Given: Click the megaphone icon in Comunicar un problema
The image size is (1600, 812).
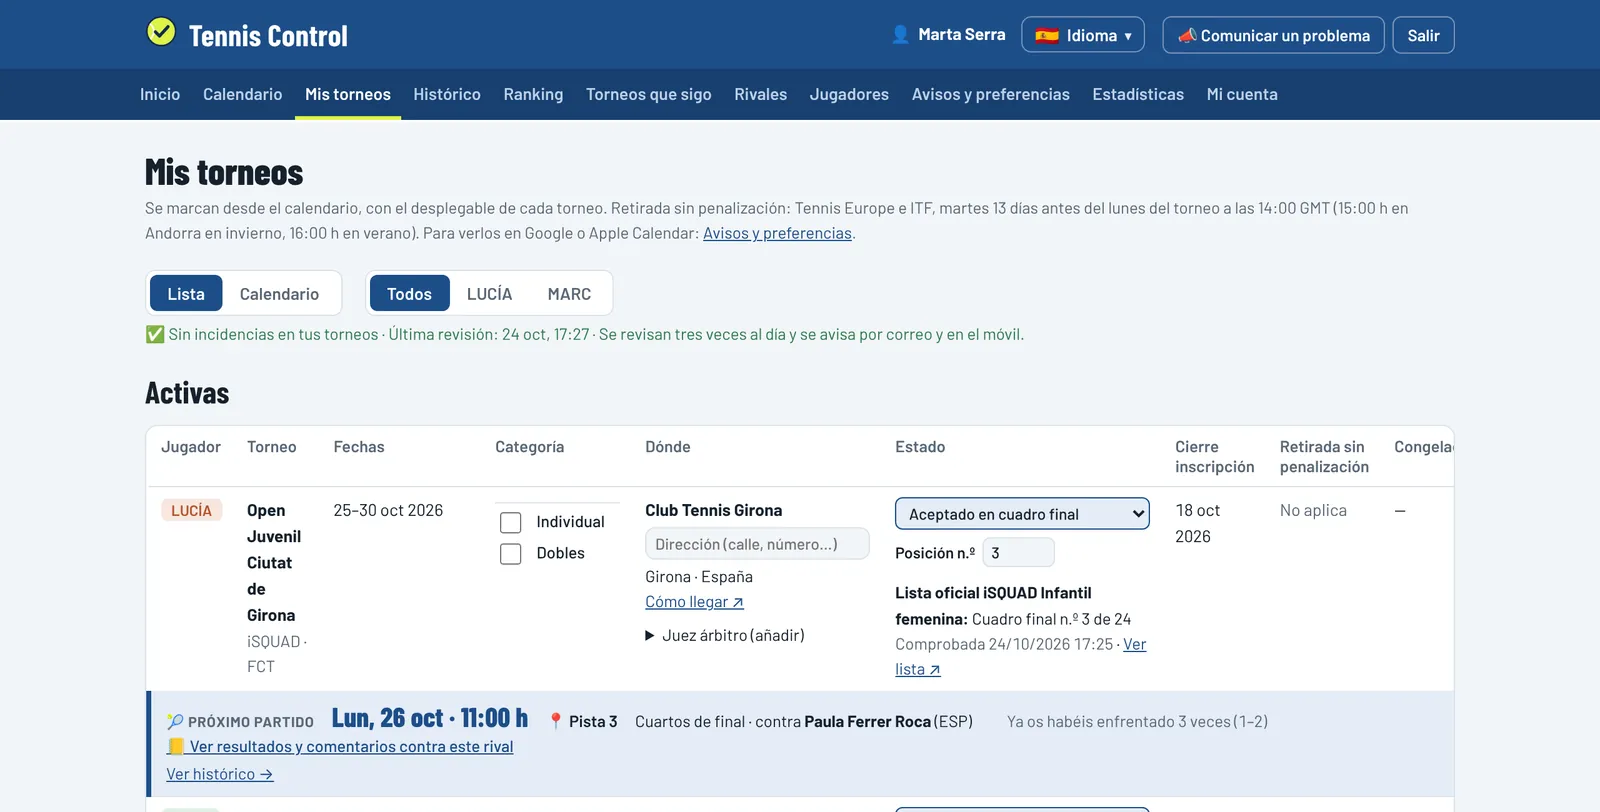Looking at the screenshot, I should click(1187, 36).
